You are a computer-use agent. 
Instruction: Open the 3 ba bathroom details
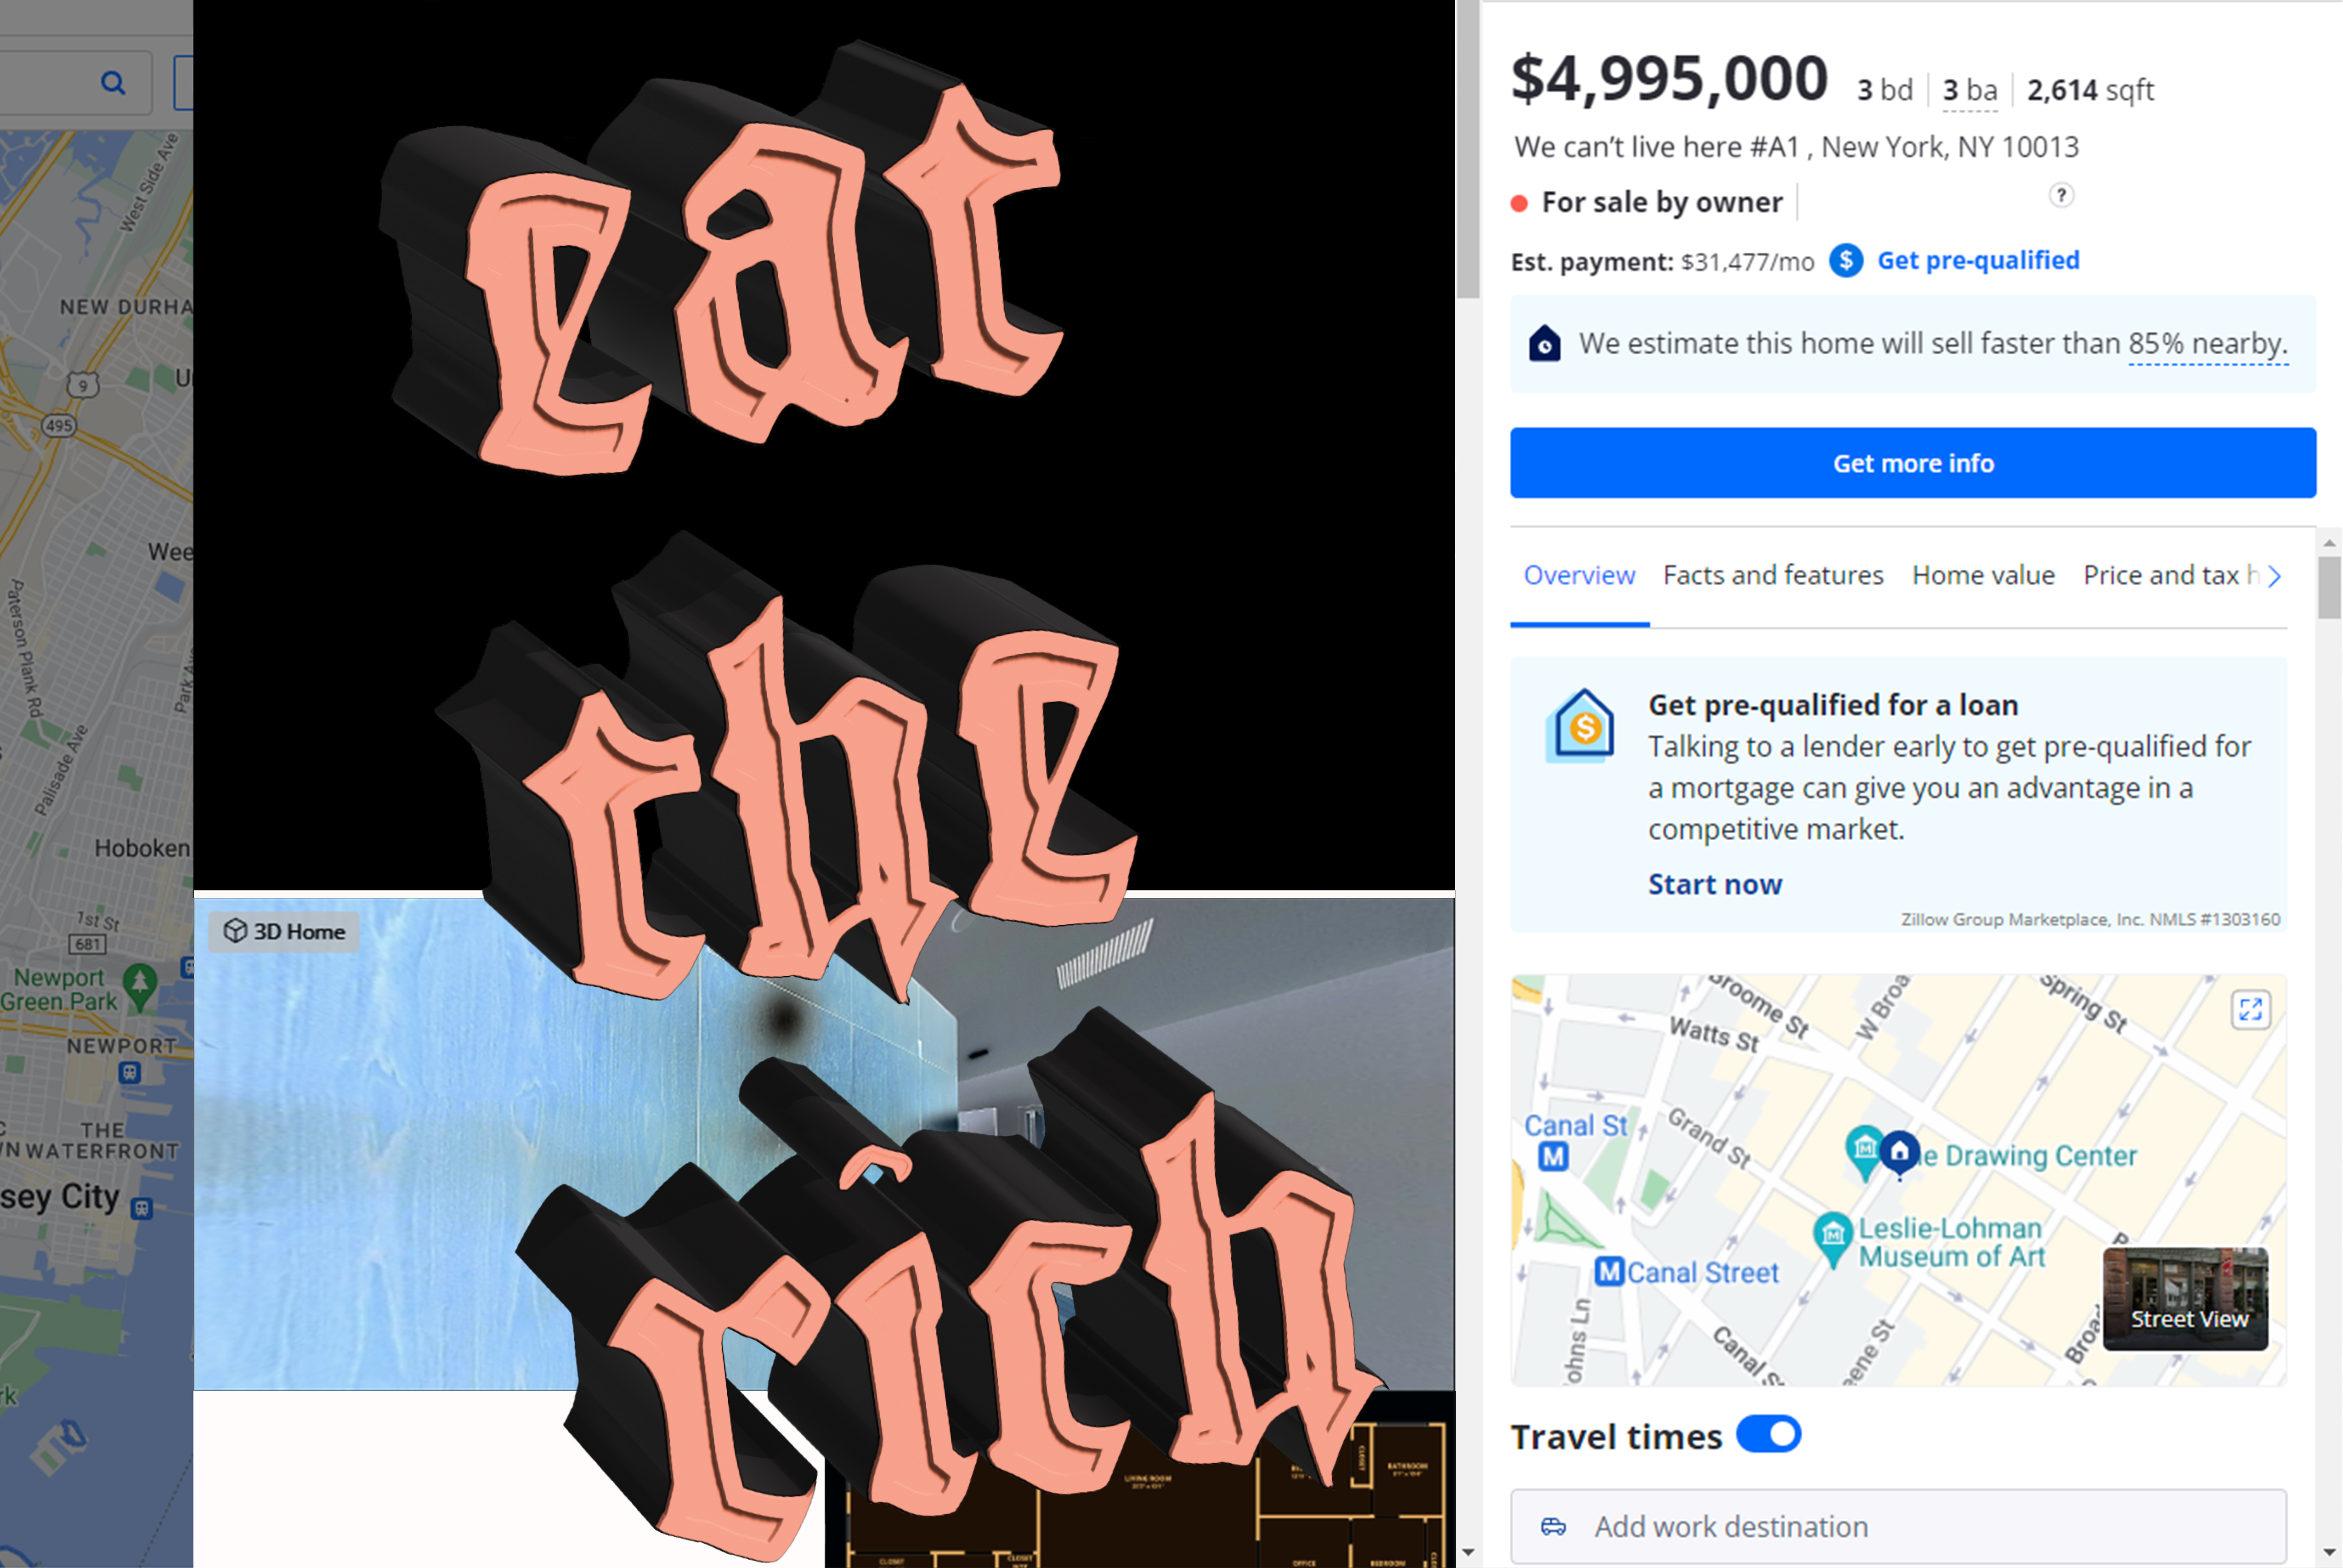[1969, 91]
